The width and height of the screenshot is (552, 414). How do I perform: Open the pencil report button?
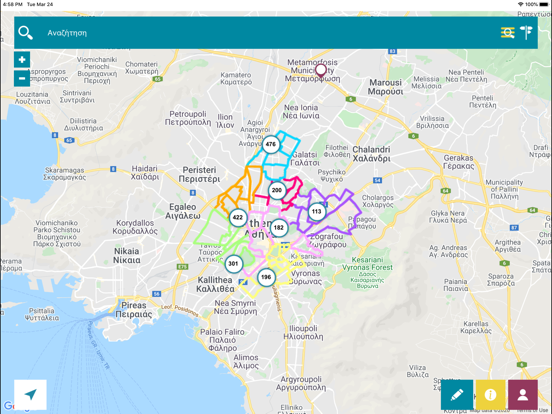click(x=457, y=395)
